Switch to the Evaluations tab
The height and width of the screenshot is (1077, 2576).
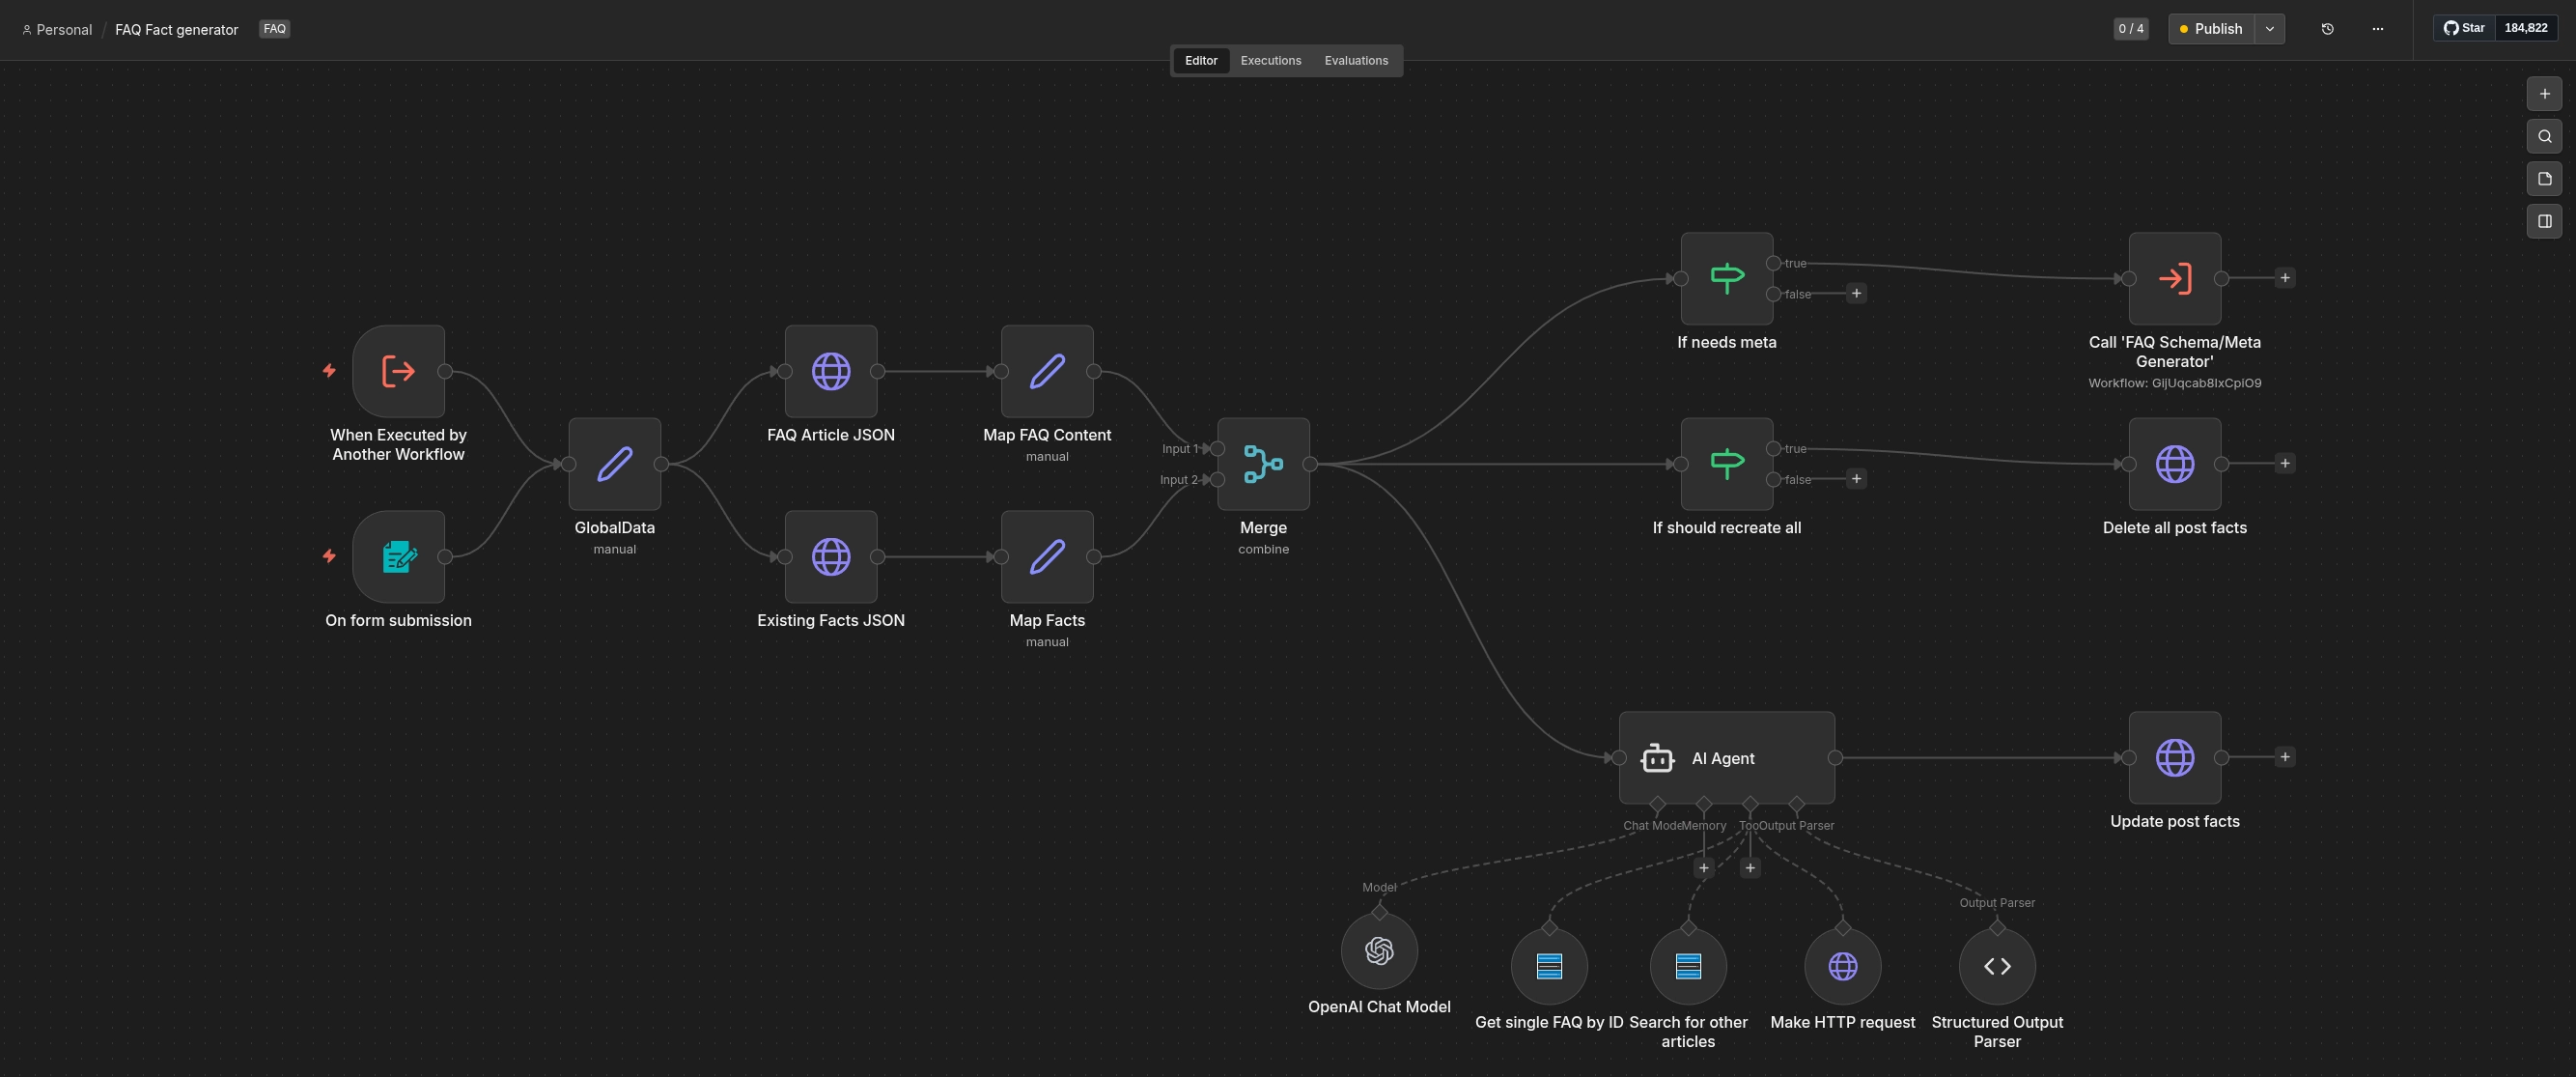1356,61
